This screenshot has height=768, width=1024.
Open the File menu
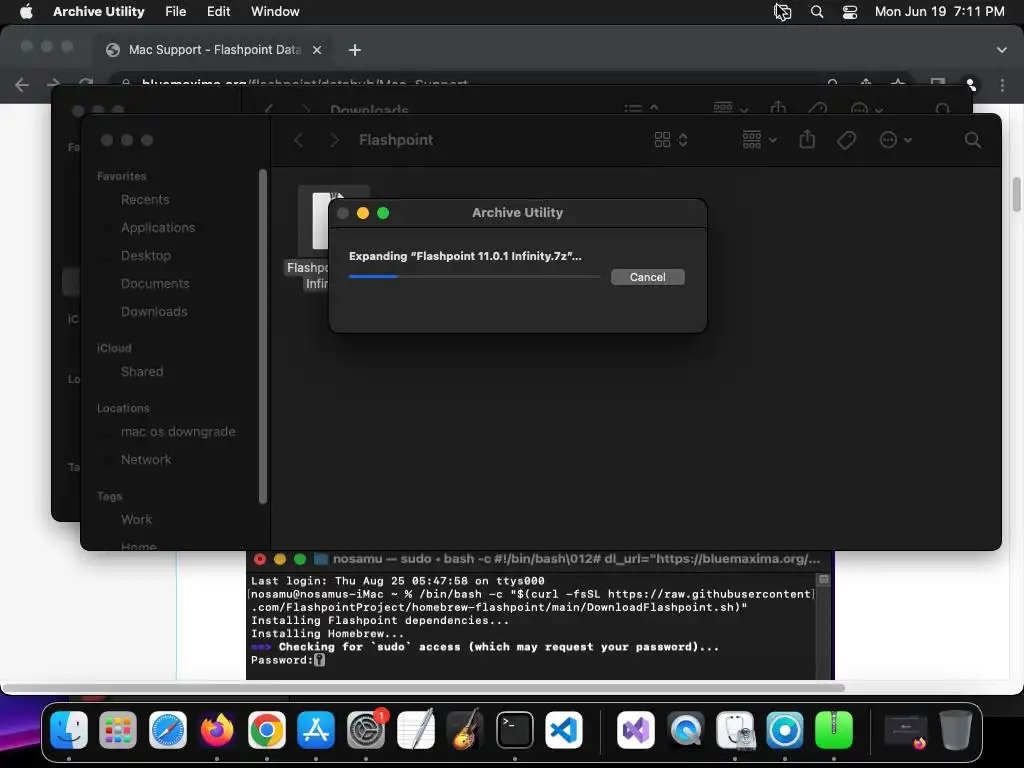point(175,11)
